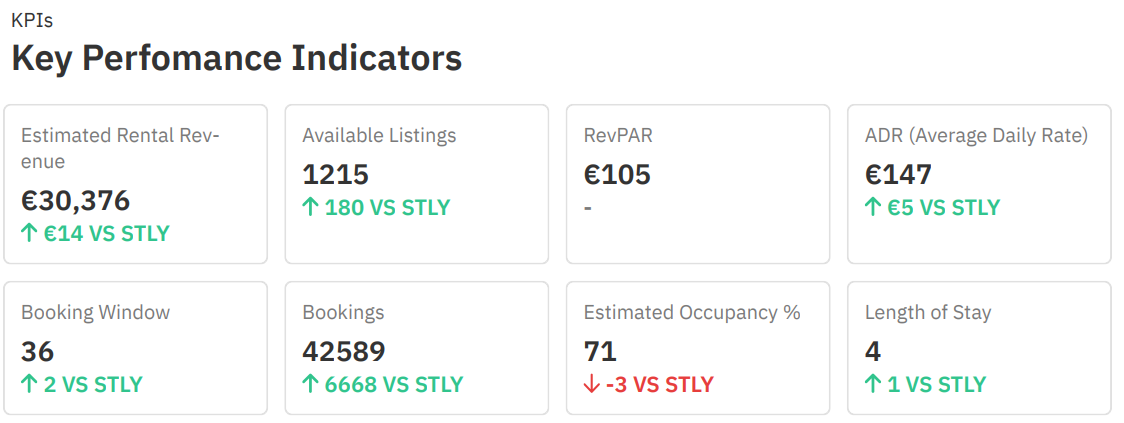Click up arrow beside 180 VS STLY
The height and width of the screenshot is (423, 1124).
311,208
